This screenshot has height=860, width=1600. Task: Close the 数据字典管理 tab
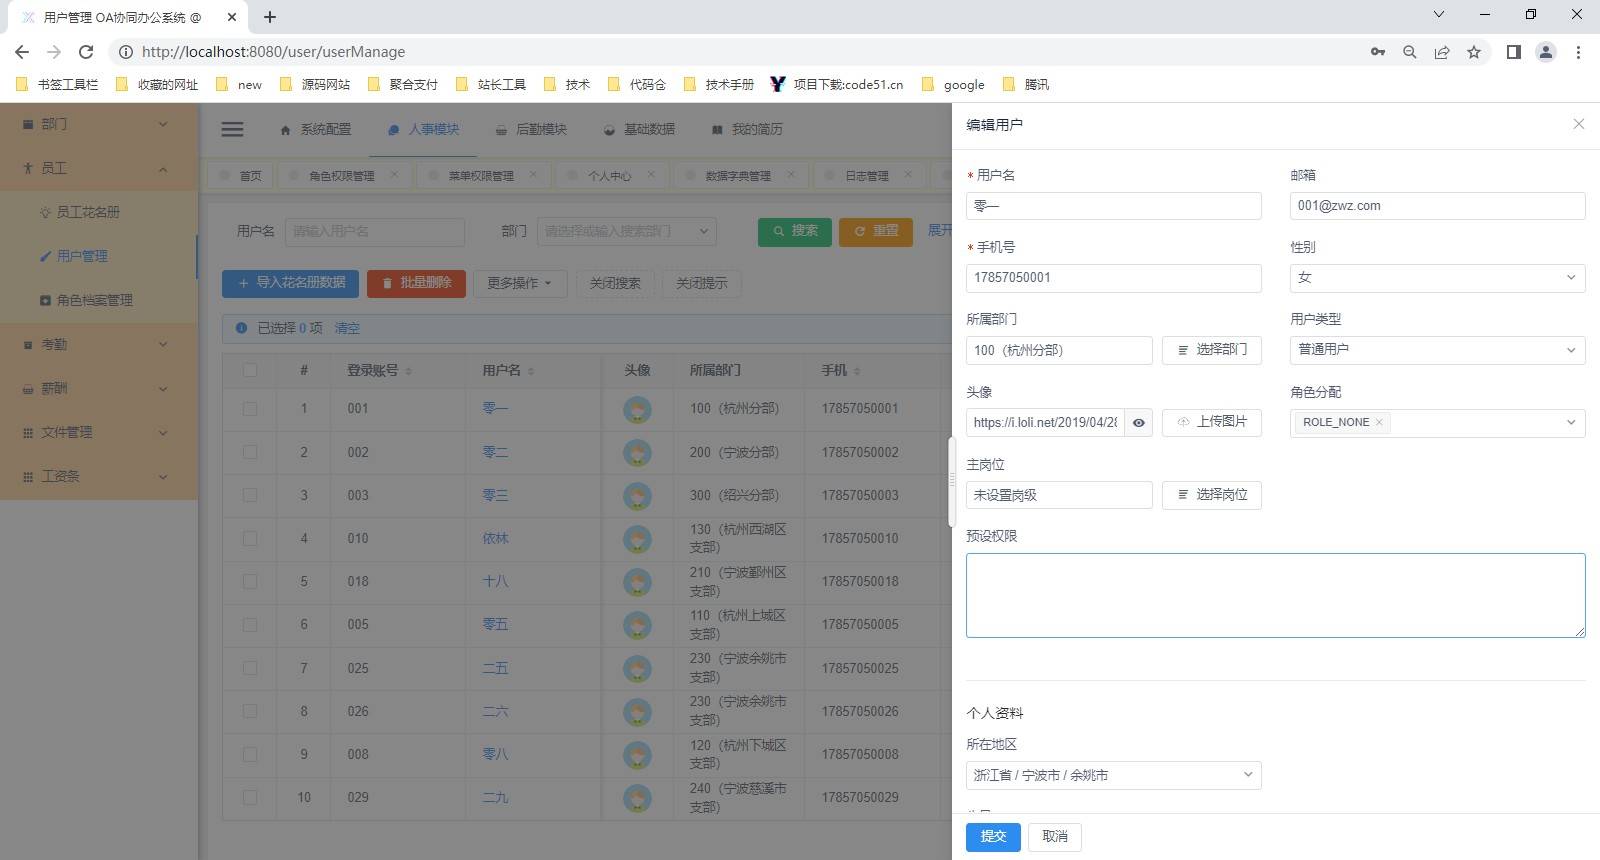[x=791, y=174]
